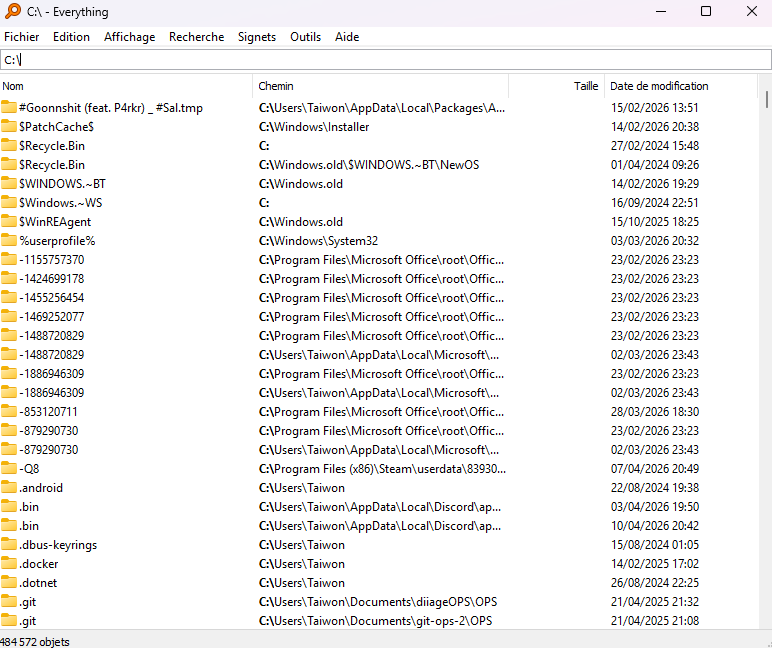The image size is (772, 648).
Task: Select folder icon next to -Q8
Action: pyautogui.click(x=9, y=469)
